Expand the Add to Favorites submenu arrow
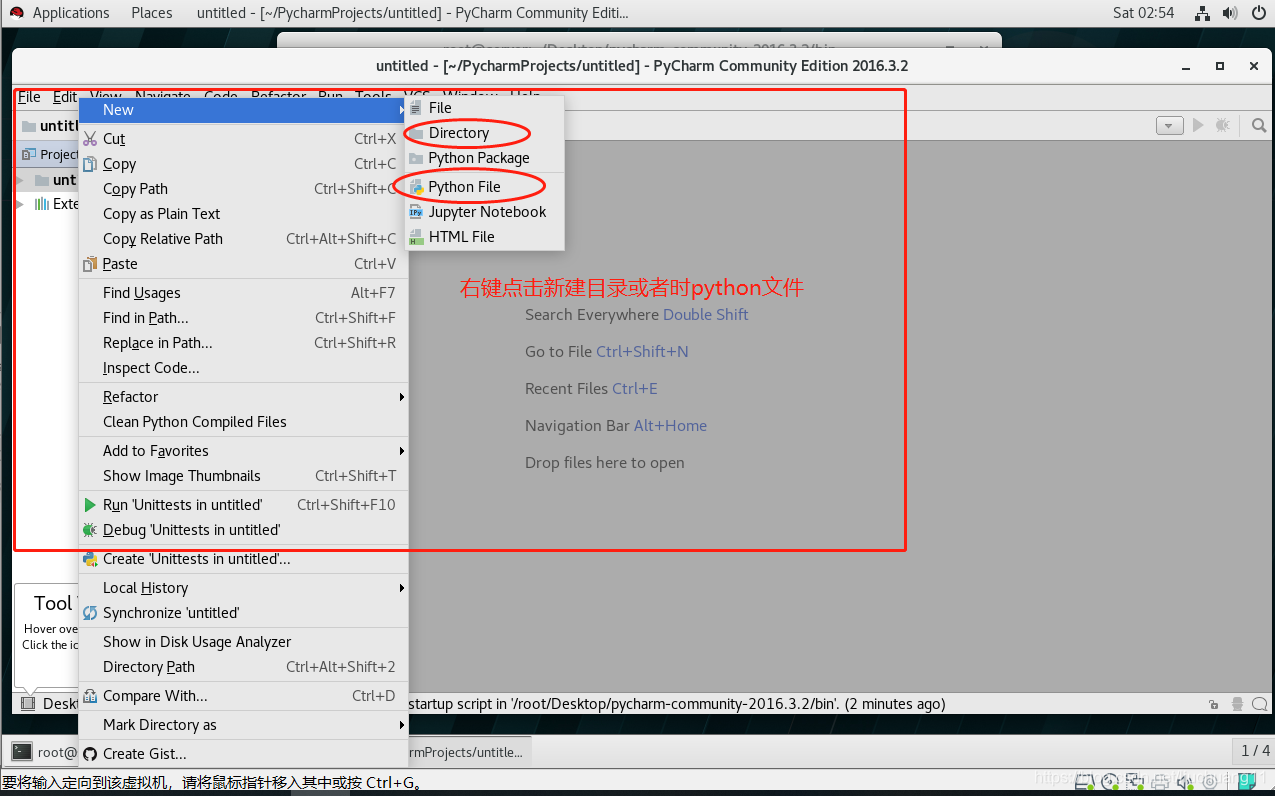 [x=402, y=451]
